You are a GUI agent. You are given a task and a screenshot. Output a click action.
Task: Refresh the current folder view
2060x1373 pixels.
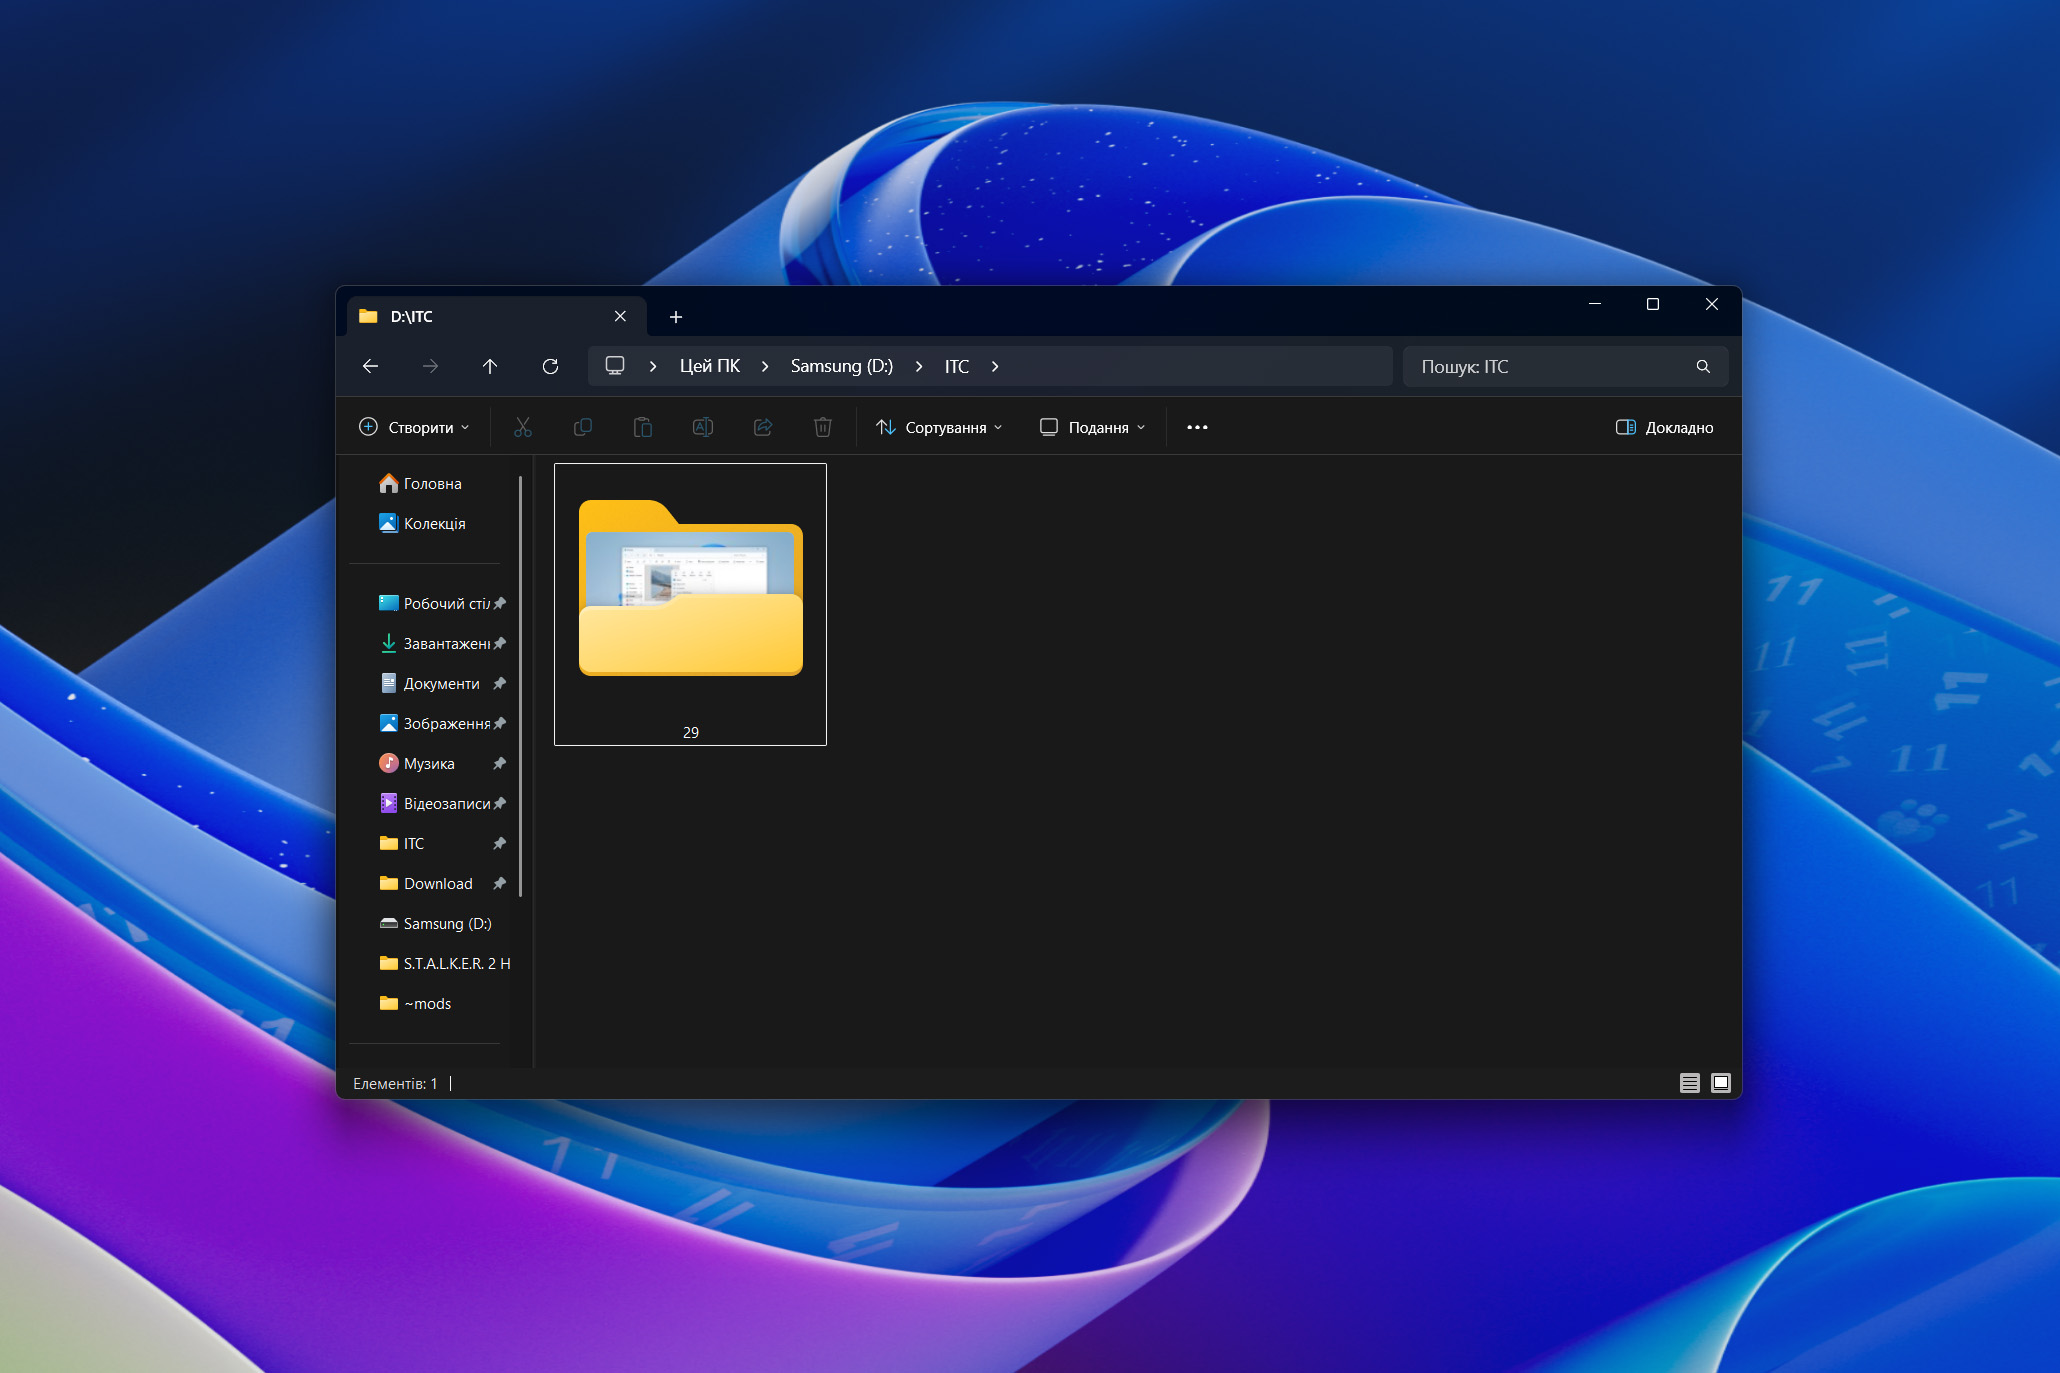pyautogui.click(x=550, y=366)
